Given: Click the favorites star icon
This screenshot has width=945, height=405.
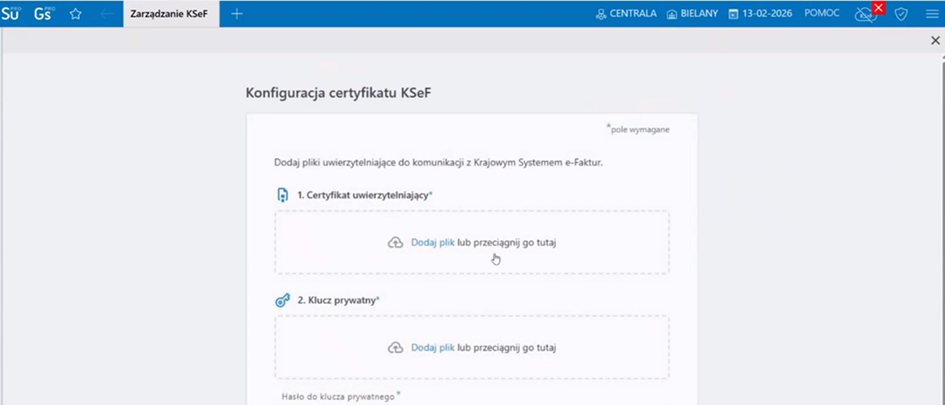Looking at the screenshot, I should point(75,14).
